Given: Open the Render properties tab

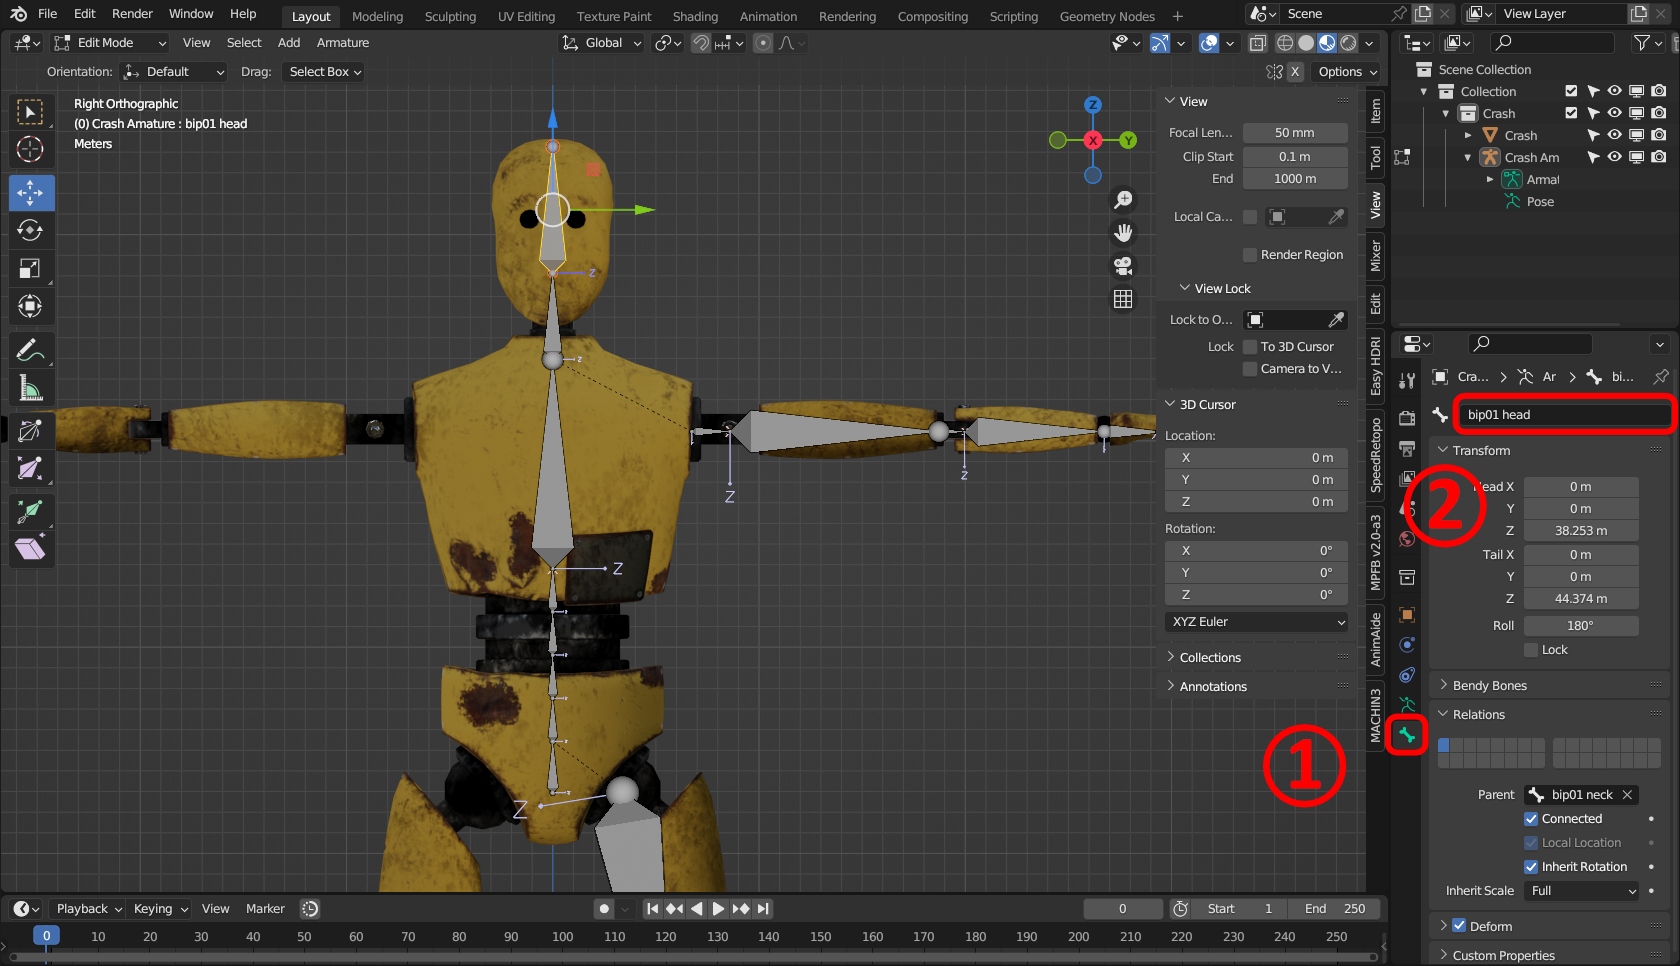Looking at the screenshot, I should (x=1407, y=418).
